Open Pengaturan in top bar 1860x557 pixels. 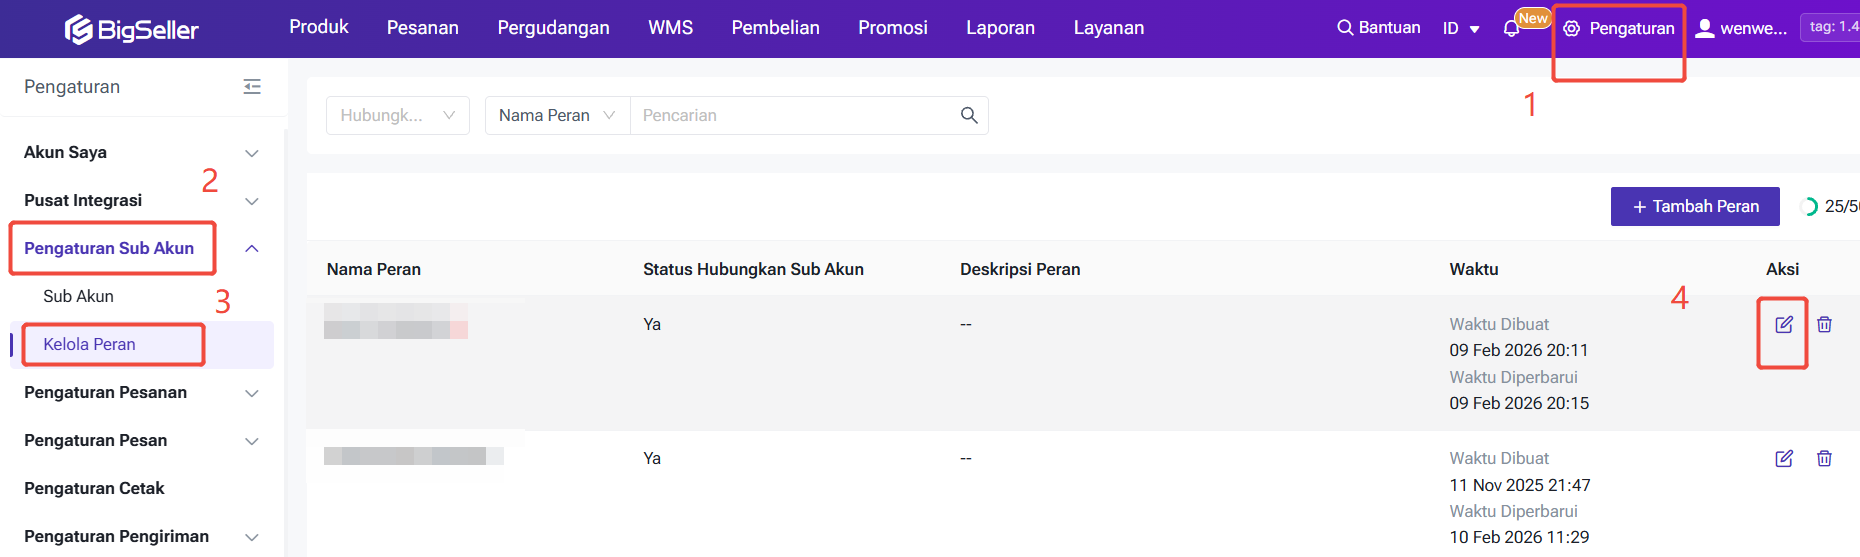click(1619, 29)
